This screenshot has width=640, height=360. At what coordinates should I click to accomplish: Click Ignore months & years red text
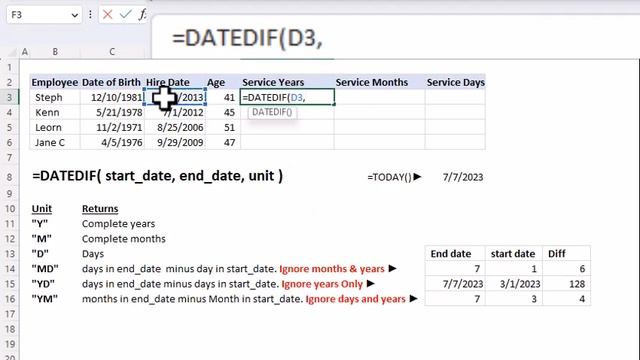point(332,269)
